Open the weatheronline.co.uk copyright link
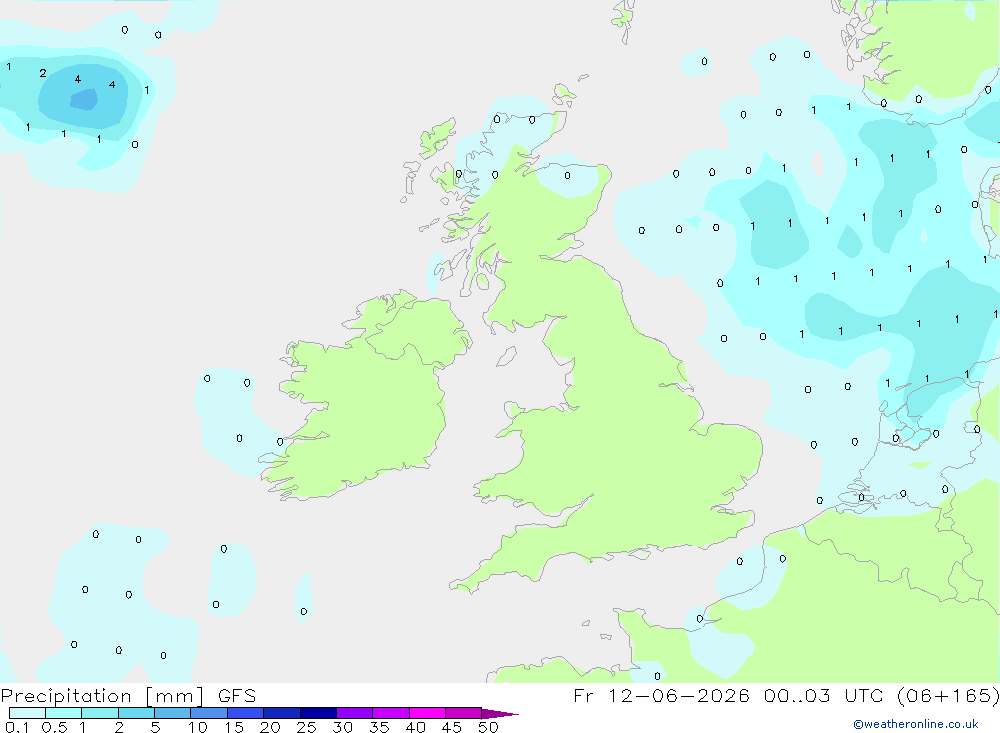This screenshot has height=733, width=1000. click(916, 724)
